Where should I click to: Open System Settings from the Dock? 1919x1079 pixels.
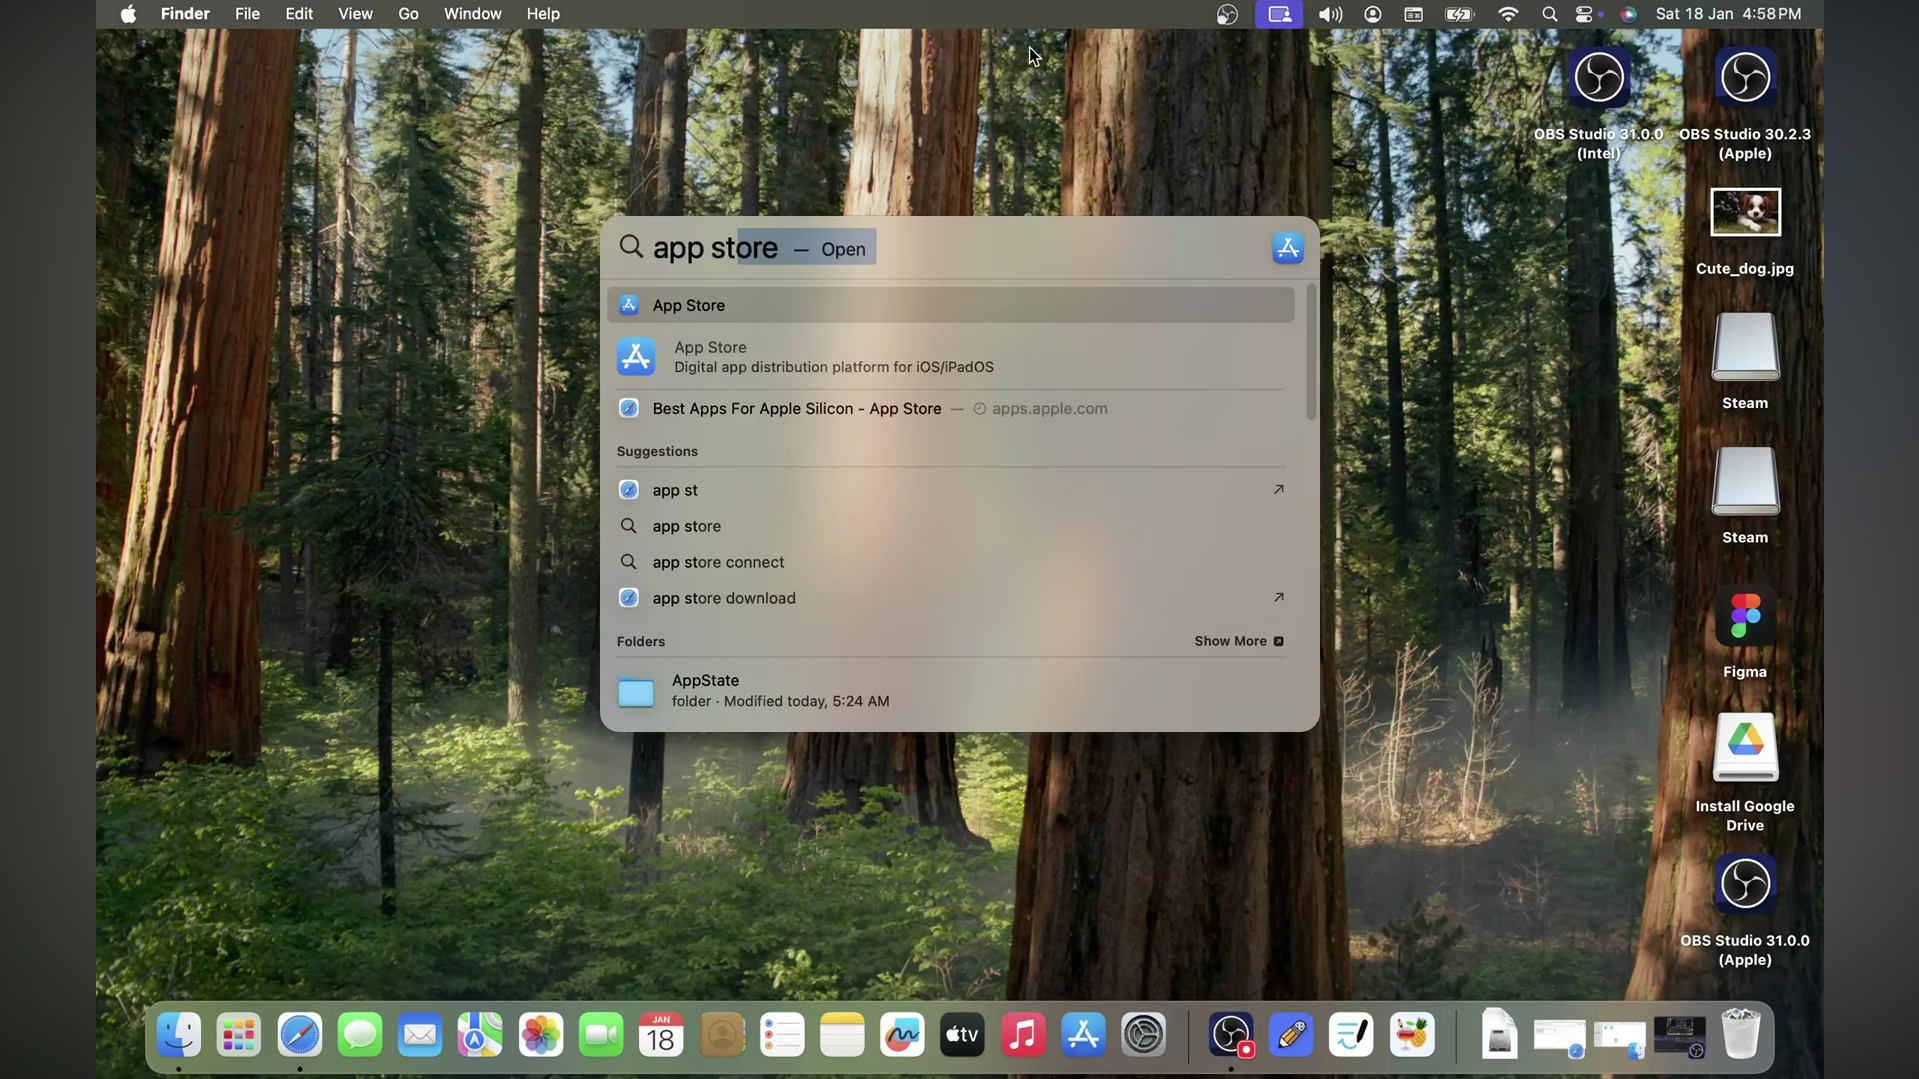click(1144, 1035)
